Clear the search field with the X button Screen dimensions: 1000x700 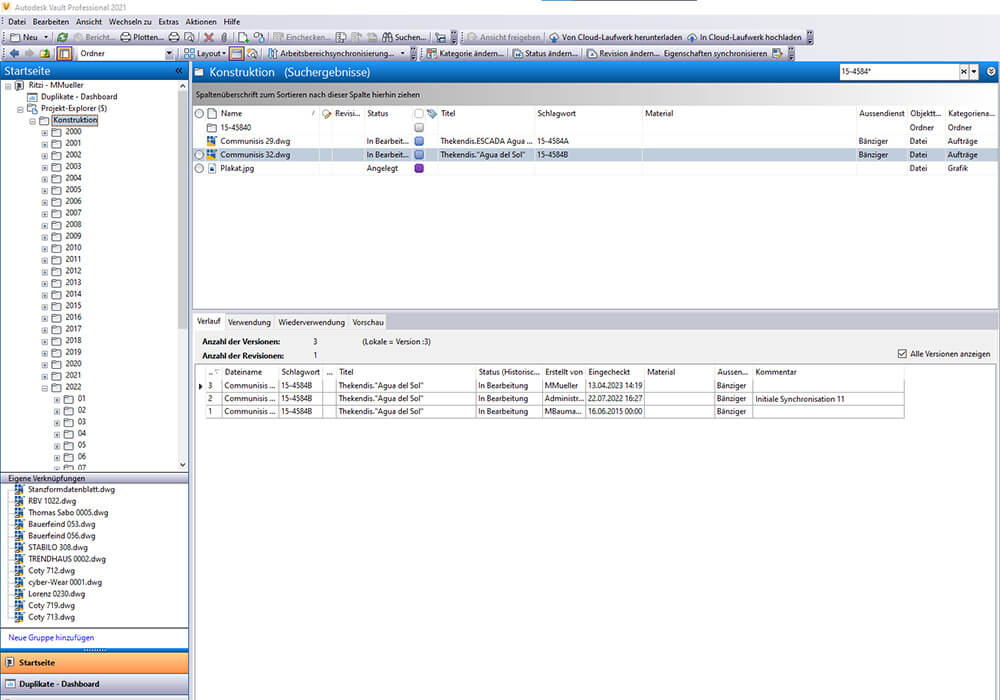[x=964, y=71]
